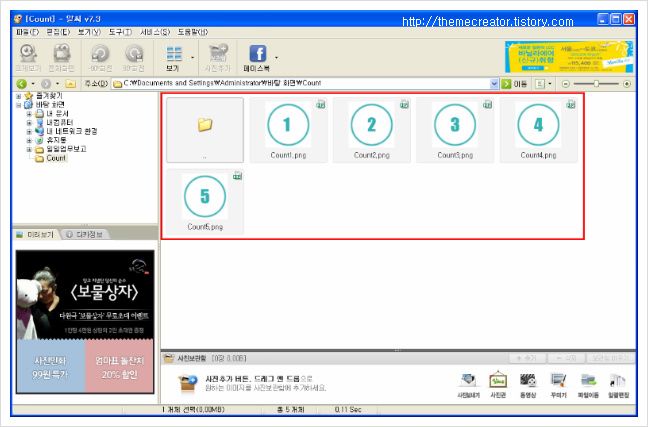Click the 꾸미기 decorate icon
The width and height of the screenshot is (648, 427).
(x=558, y=385)
